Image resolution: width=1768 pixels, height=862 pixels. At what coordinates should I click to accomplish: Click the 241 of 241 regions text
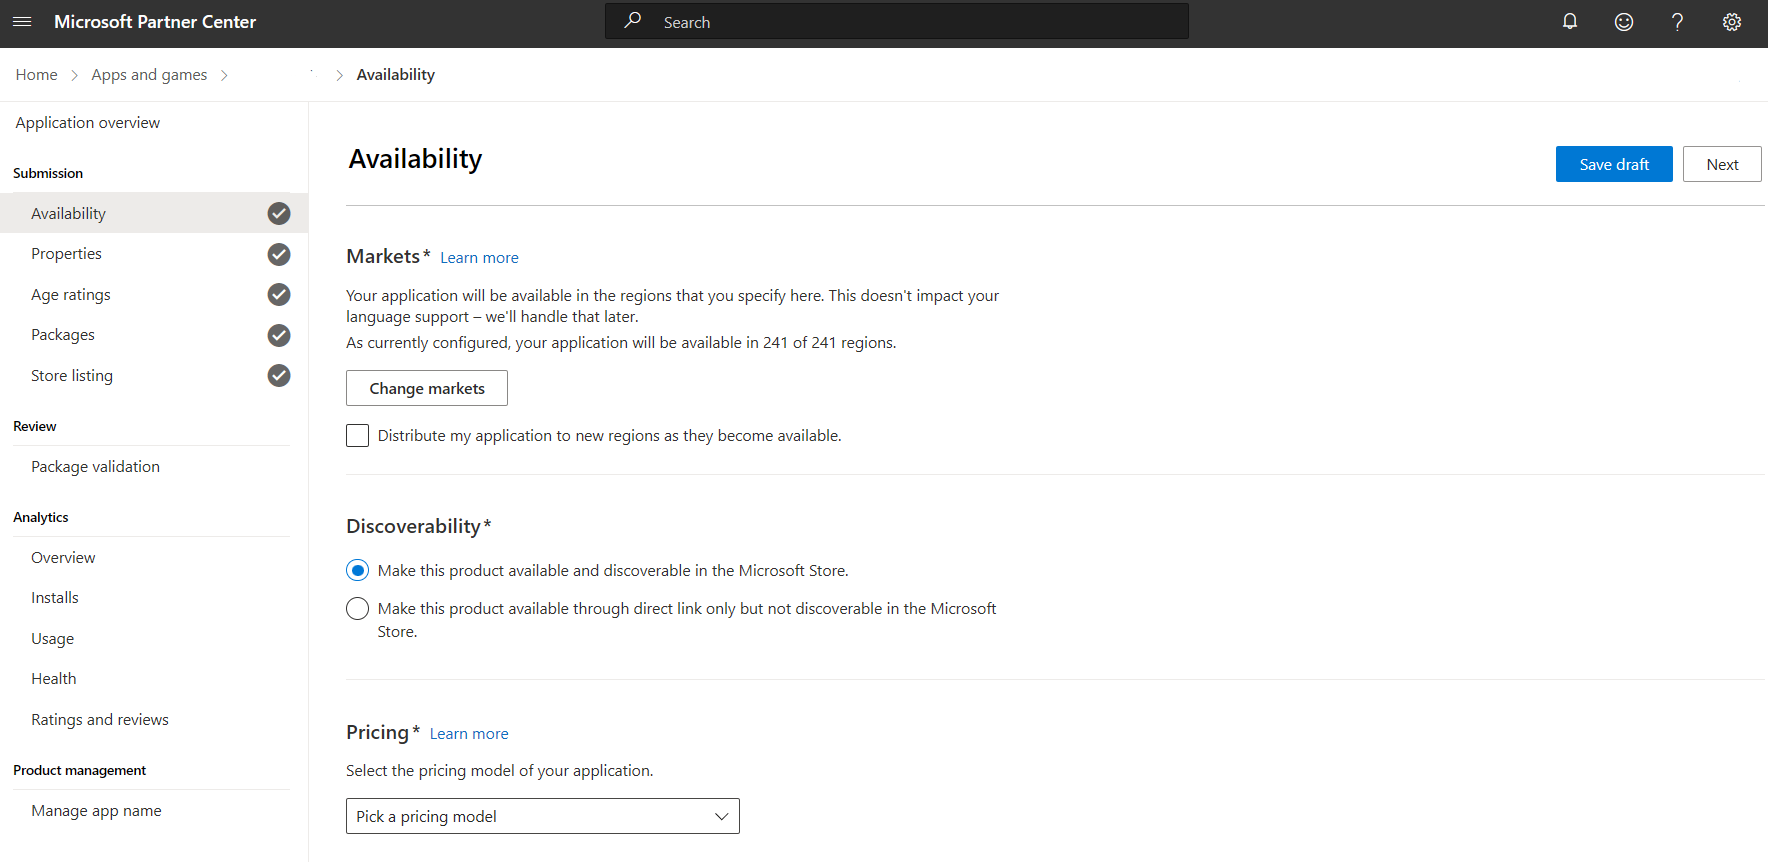(x=829, y=343)
